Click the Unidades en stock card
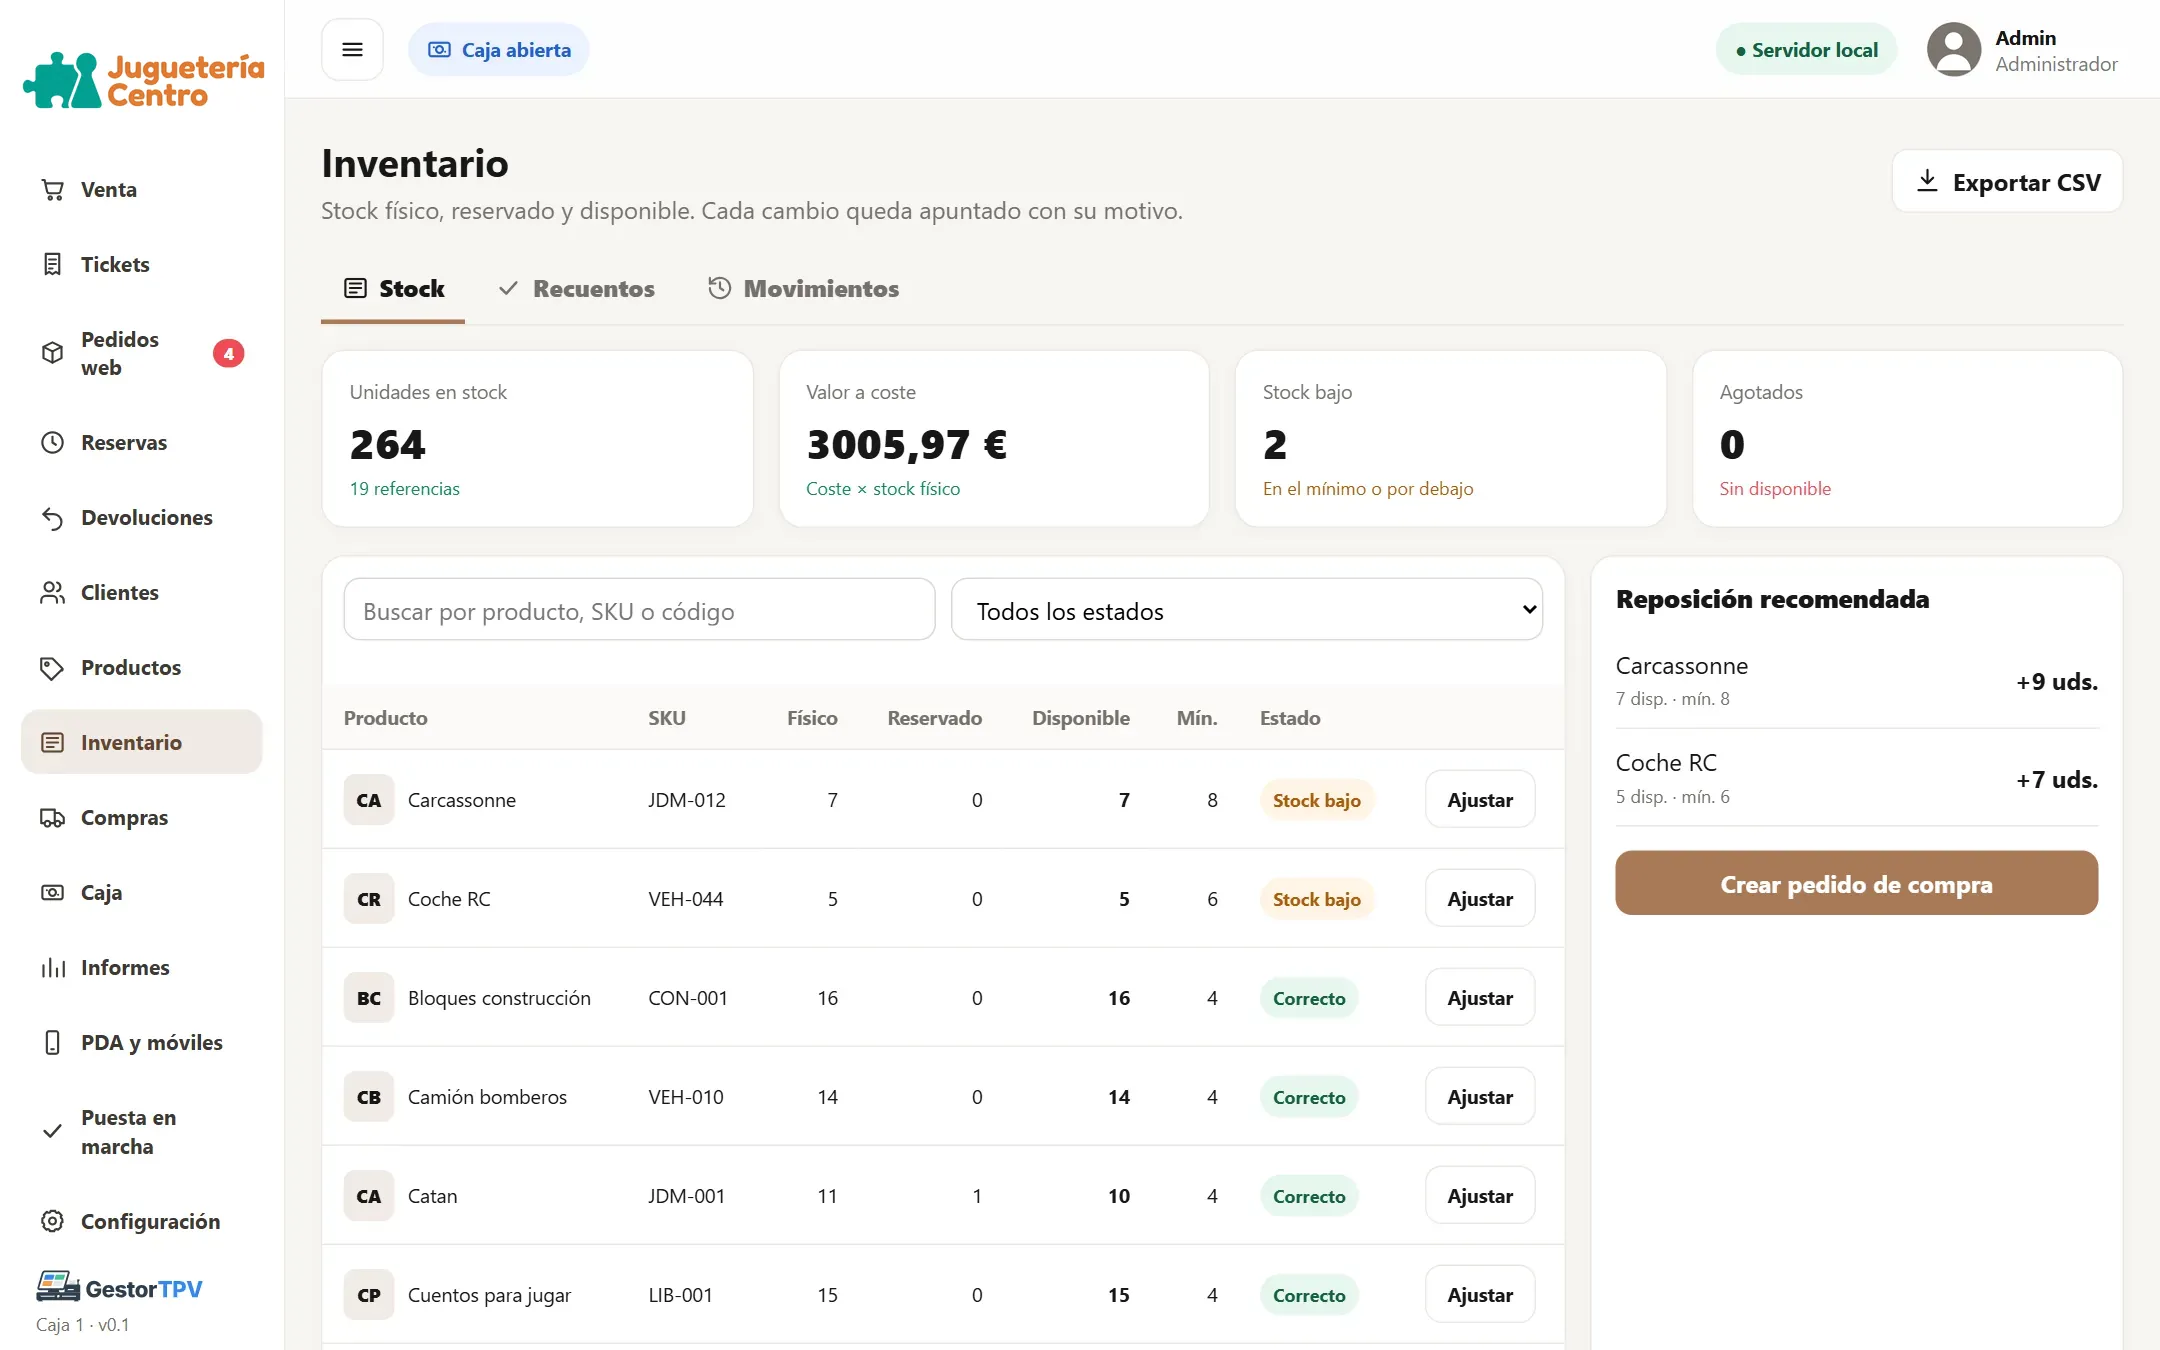 click(x=537, y=439)
